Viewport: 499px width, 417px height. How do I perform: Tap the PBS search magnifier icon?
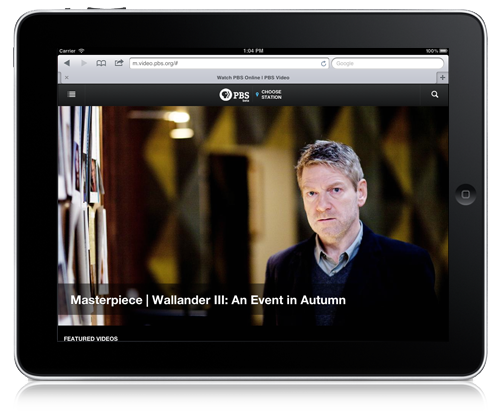point(435,94)
